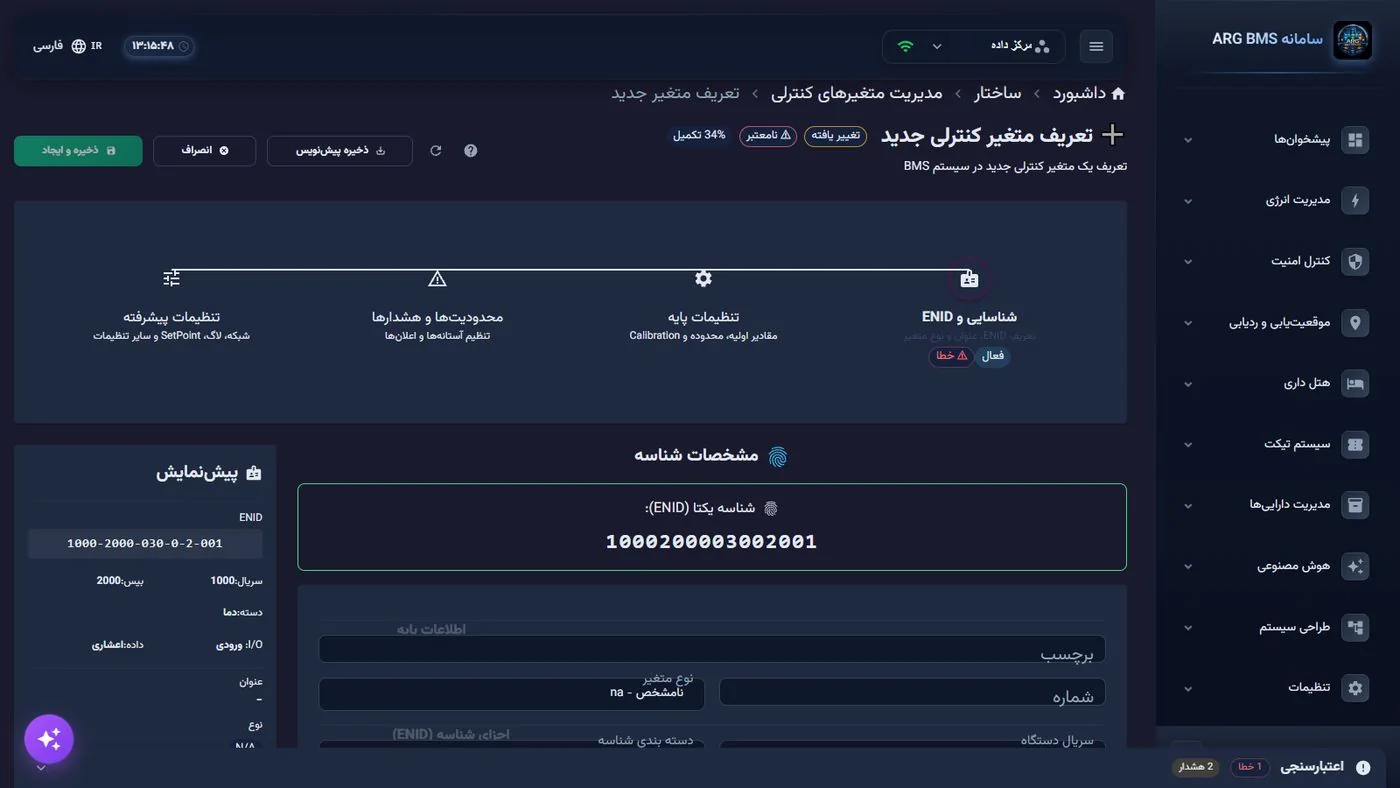This screenshot has width=1400, height=788.
Task: Click the refresh icon beside save draft
Action: (x=436, y=151)
